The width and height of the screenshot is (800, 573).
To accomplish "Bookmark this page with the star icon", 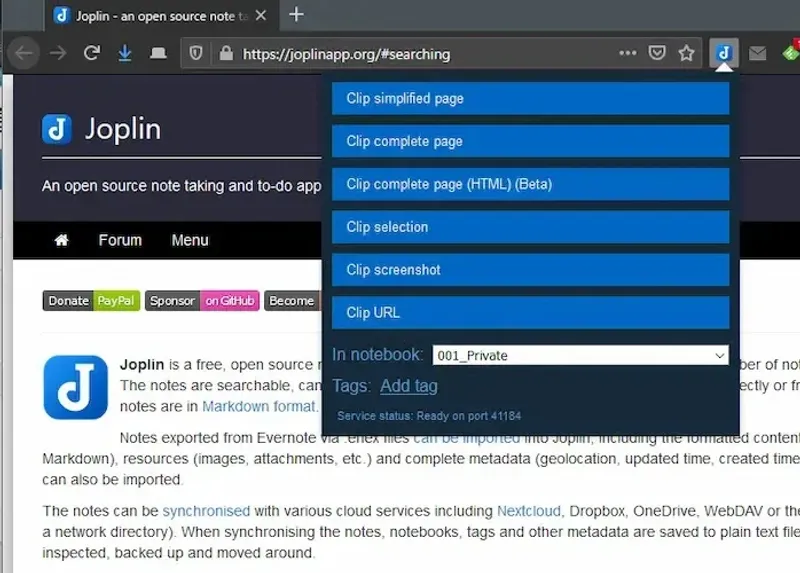I will coord(686,53).
